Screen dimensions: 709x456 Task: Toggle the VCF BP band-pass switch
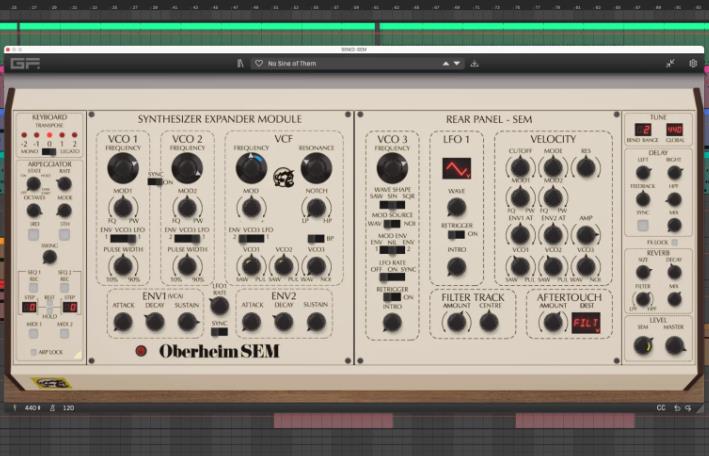click(x=316, y=238)
